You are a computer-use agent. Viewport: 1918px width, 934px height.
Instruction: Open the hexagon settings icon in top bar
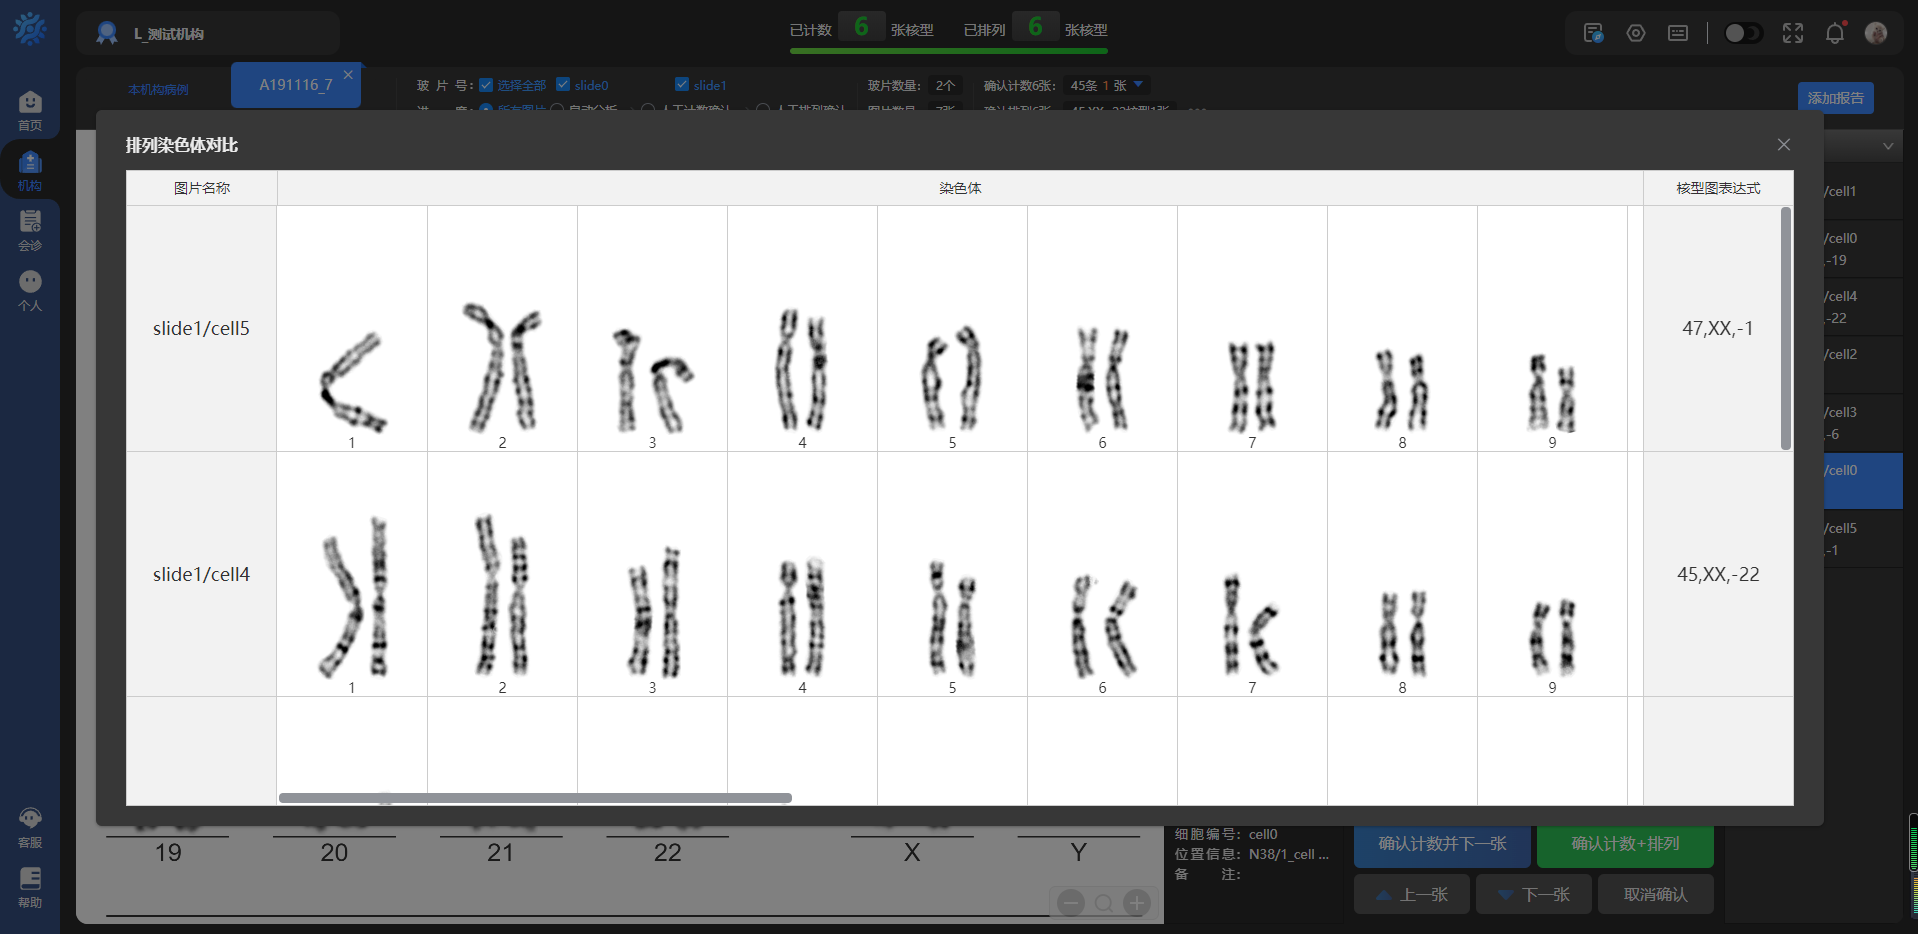pyautogui.click(x=1636, y=33)
